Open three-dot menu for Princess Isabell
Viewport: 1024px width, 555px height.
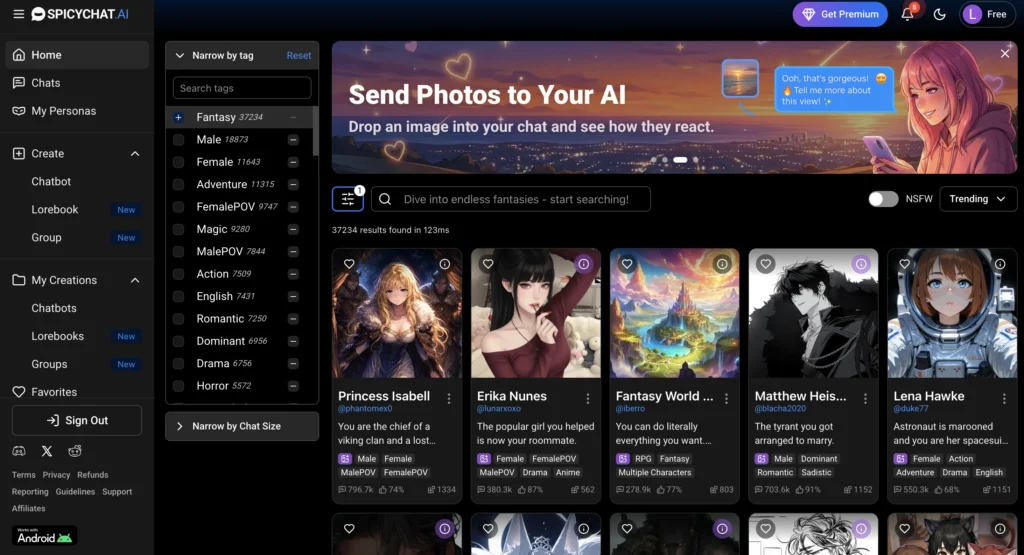(x=449, y=398)
